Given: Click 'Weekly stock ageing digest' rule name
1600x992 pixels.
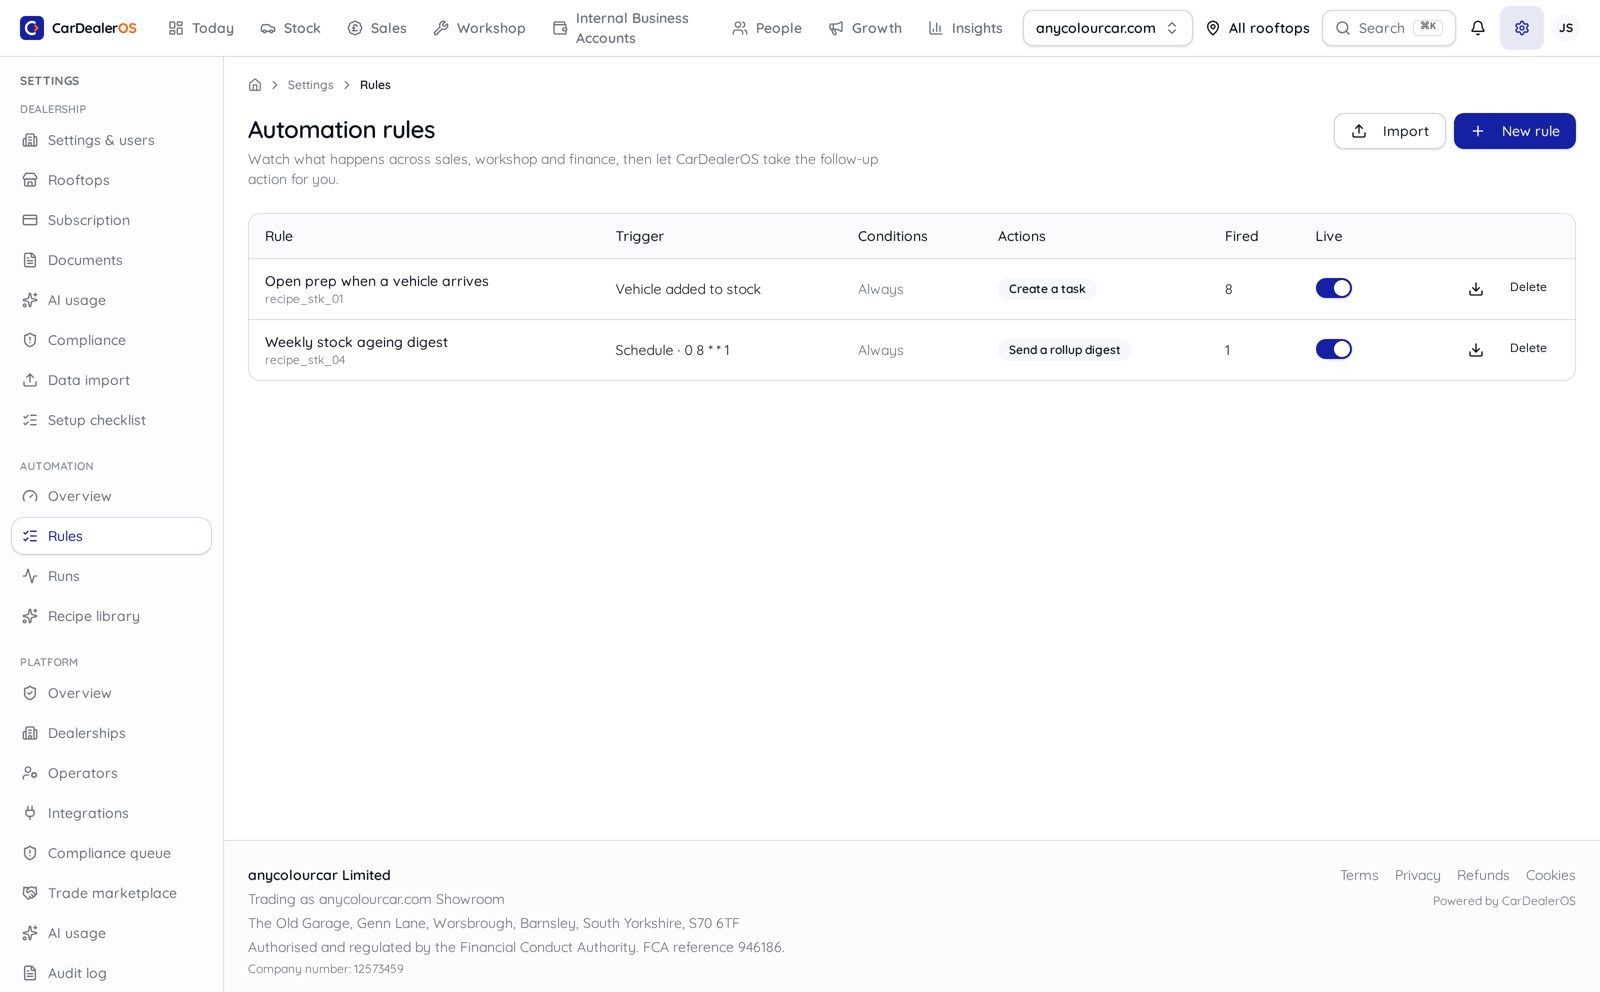Looking at the screenshot, I should (356, 342).
